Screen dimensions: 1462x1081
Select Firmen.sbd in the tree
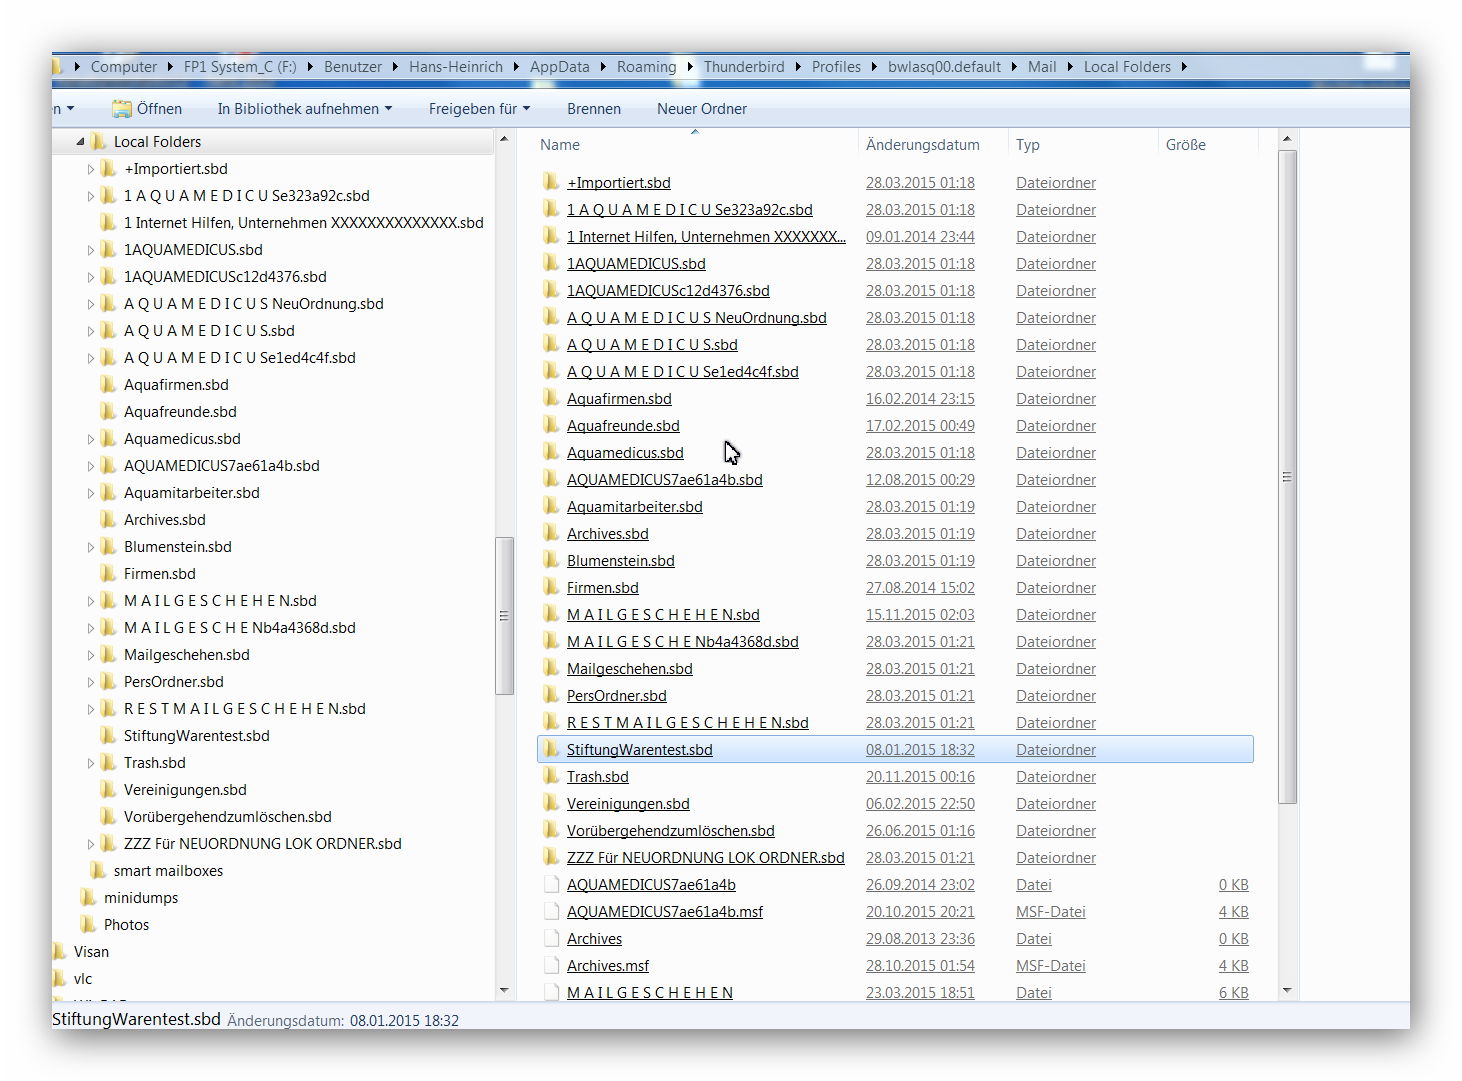[x=160, y=573]
